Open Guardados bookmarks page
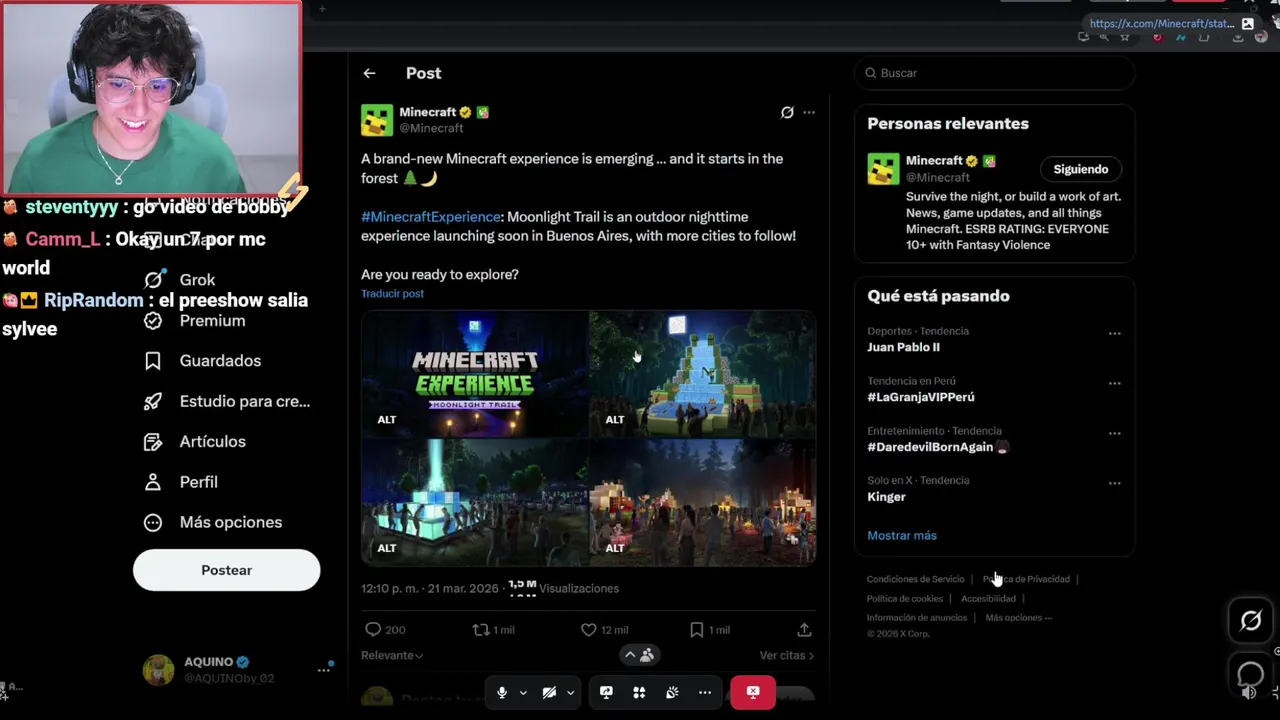The width and height of the screenshot is (1280, 720). [202, 361]
